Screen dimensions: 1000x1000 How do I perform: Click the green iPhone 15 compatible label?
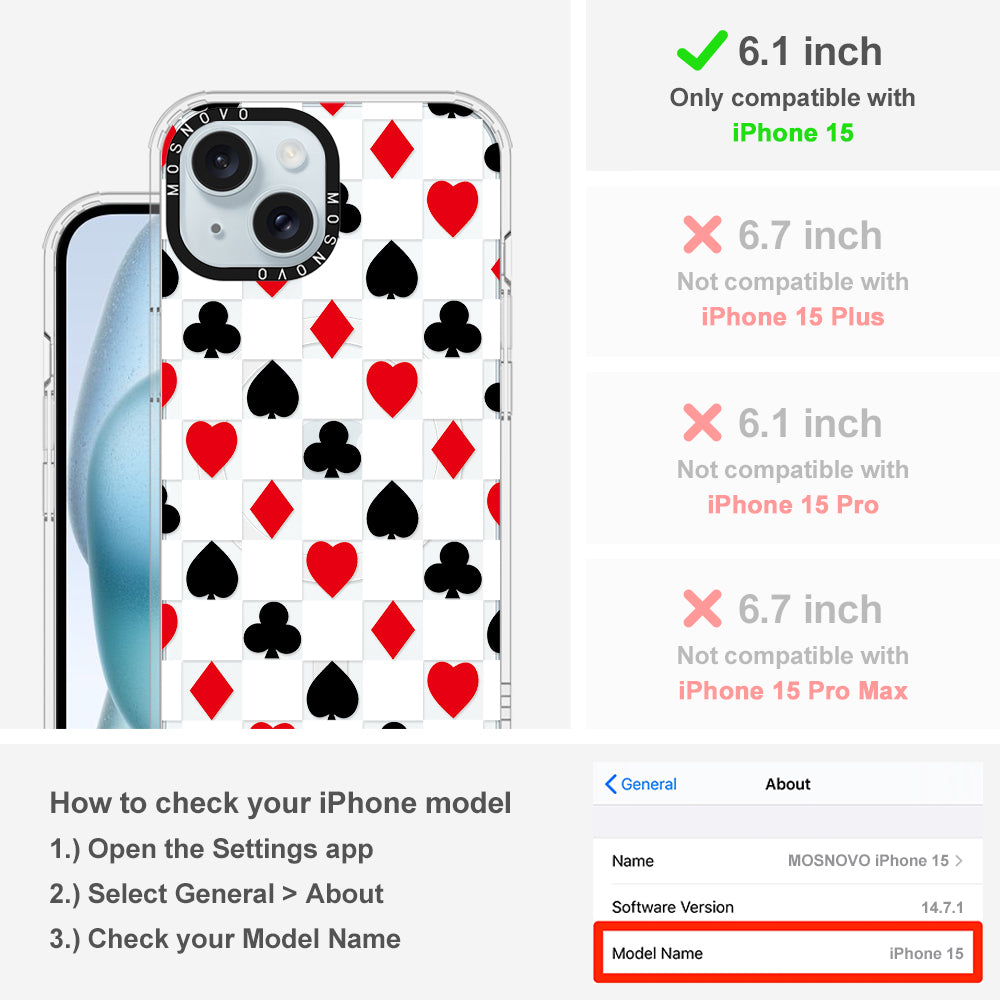pyautogui.click(x=793, y=133)
